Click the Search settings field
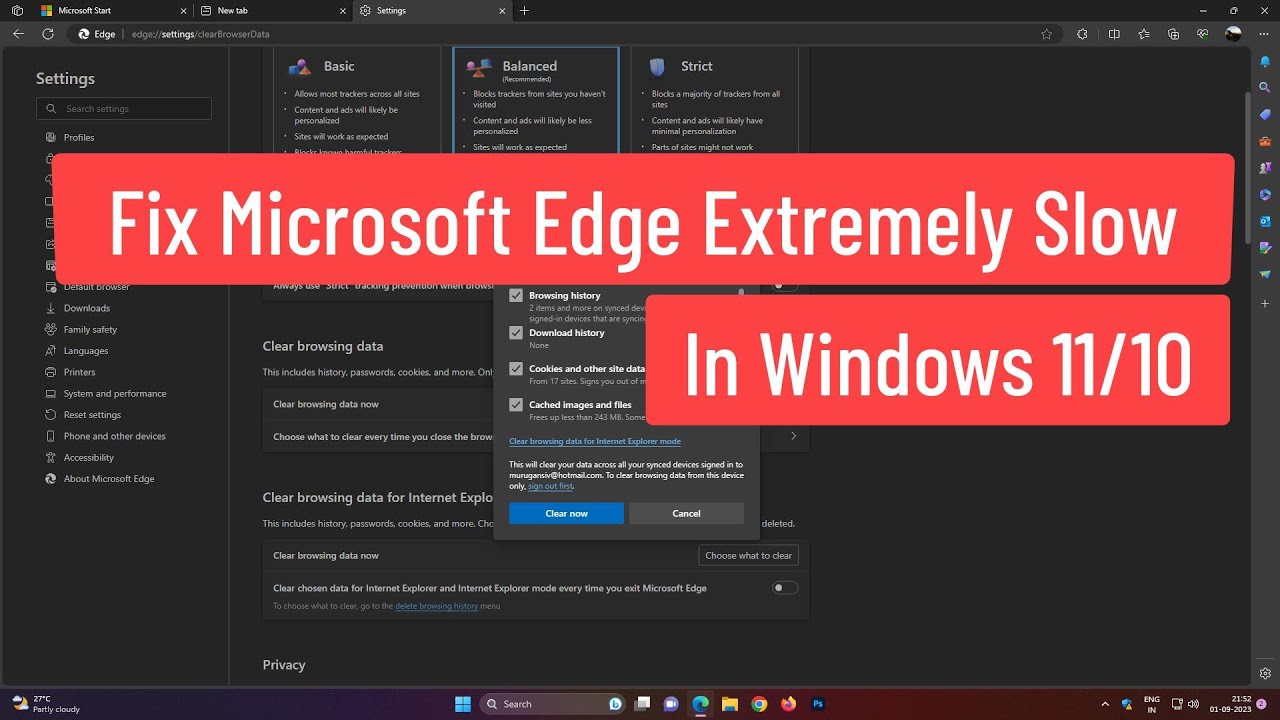This screenshot has height=720, width=1280. click(x=124, y=108)
